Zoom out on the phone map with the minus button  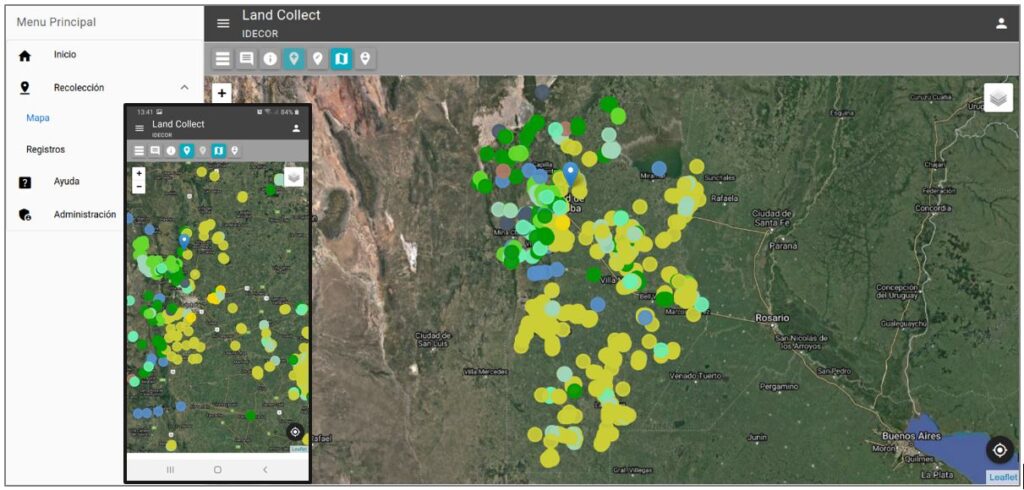coord(138,187)
